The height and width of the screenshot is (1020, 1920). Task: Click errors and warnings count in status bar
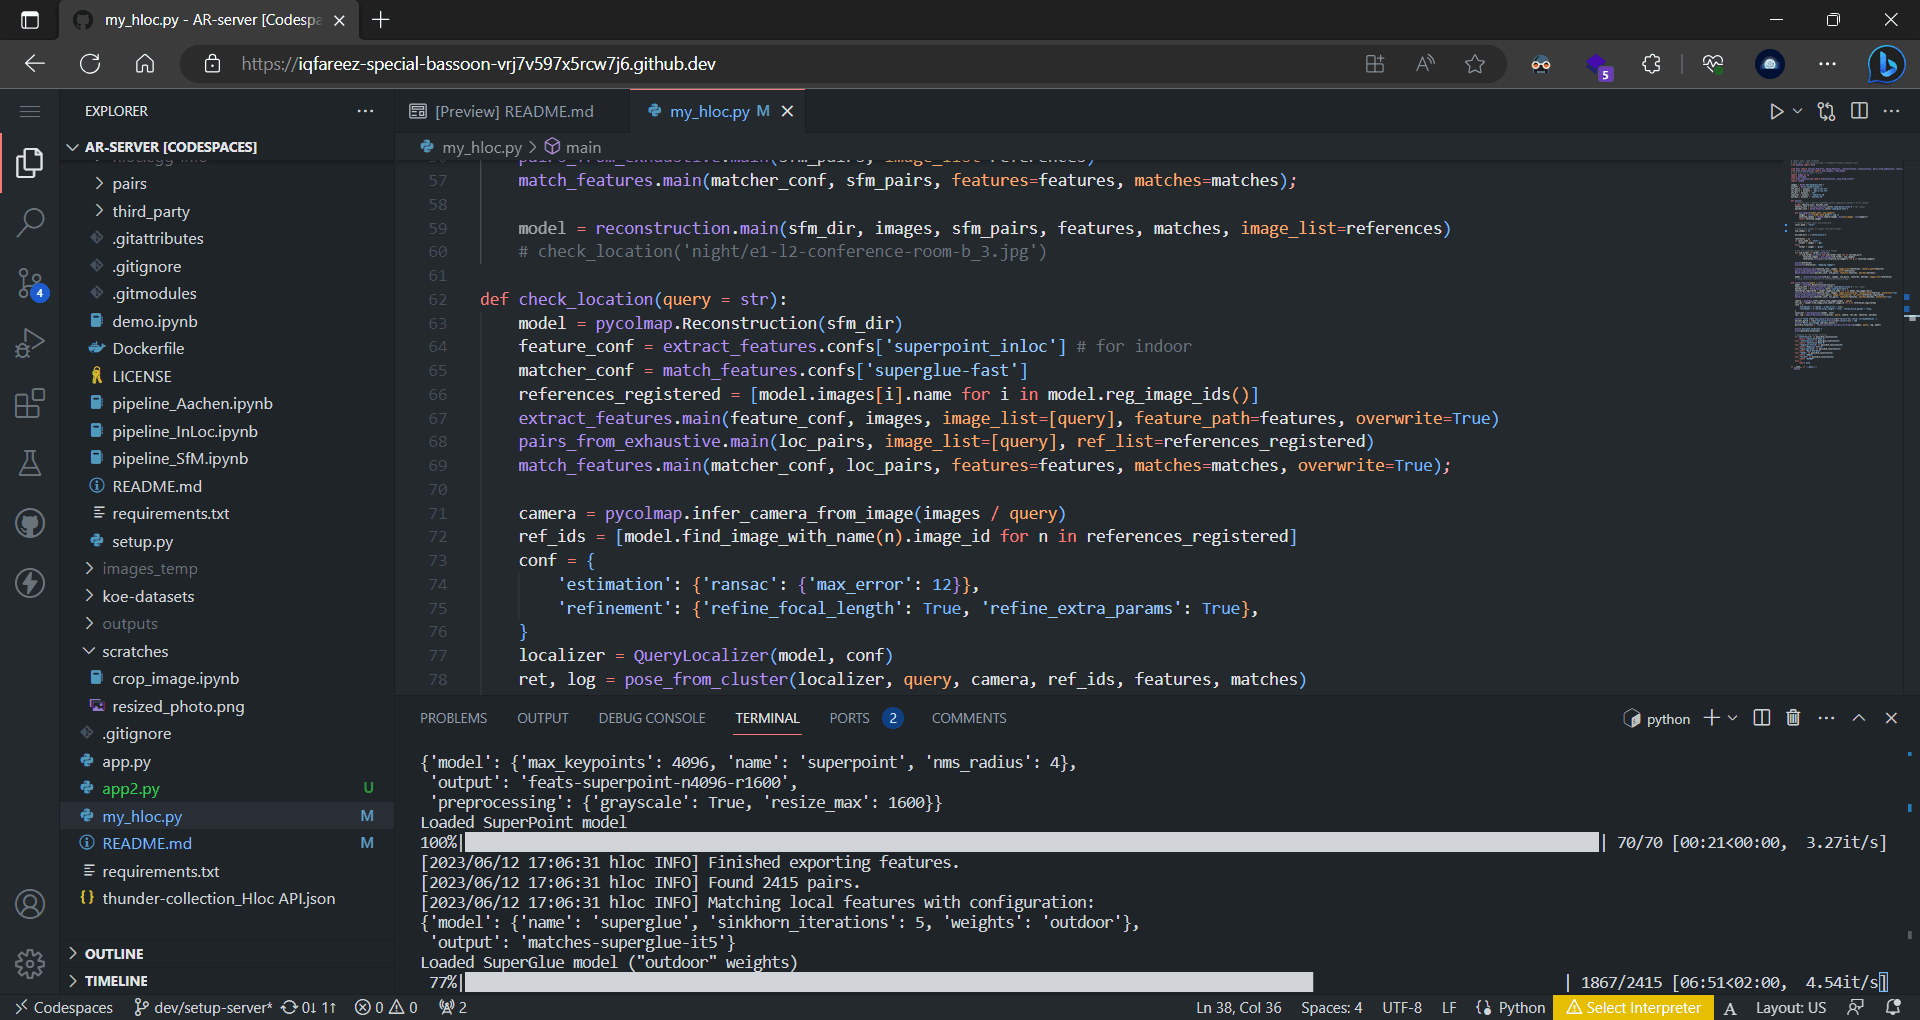tap(386, 1007)
